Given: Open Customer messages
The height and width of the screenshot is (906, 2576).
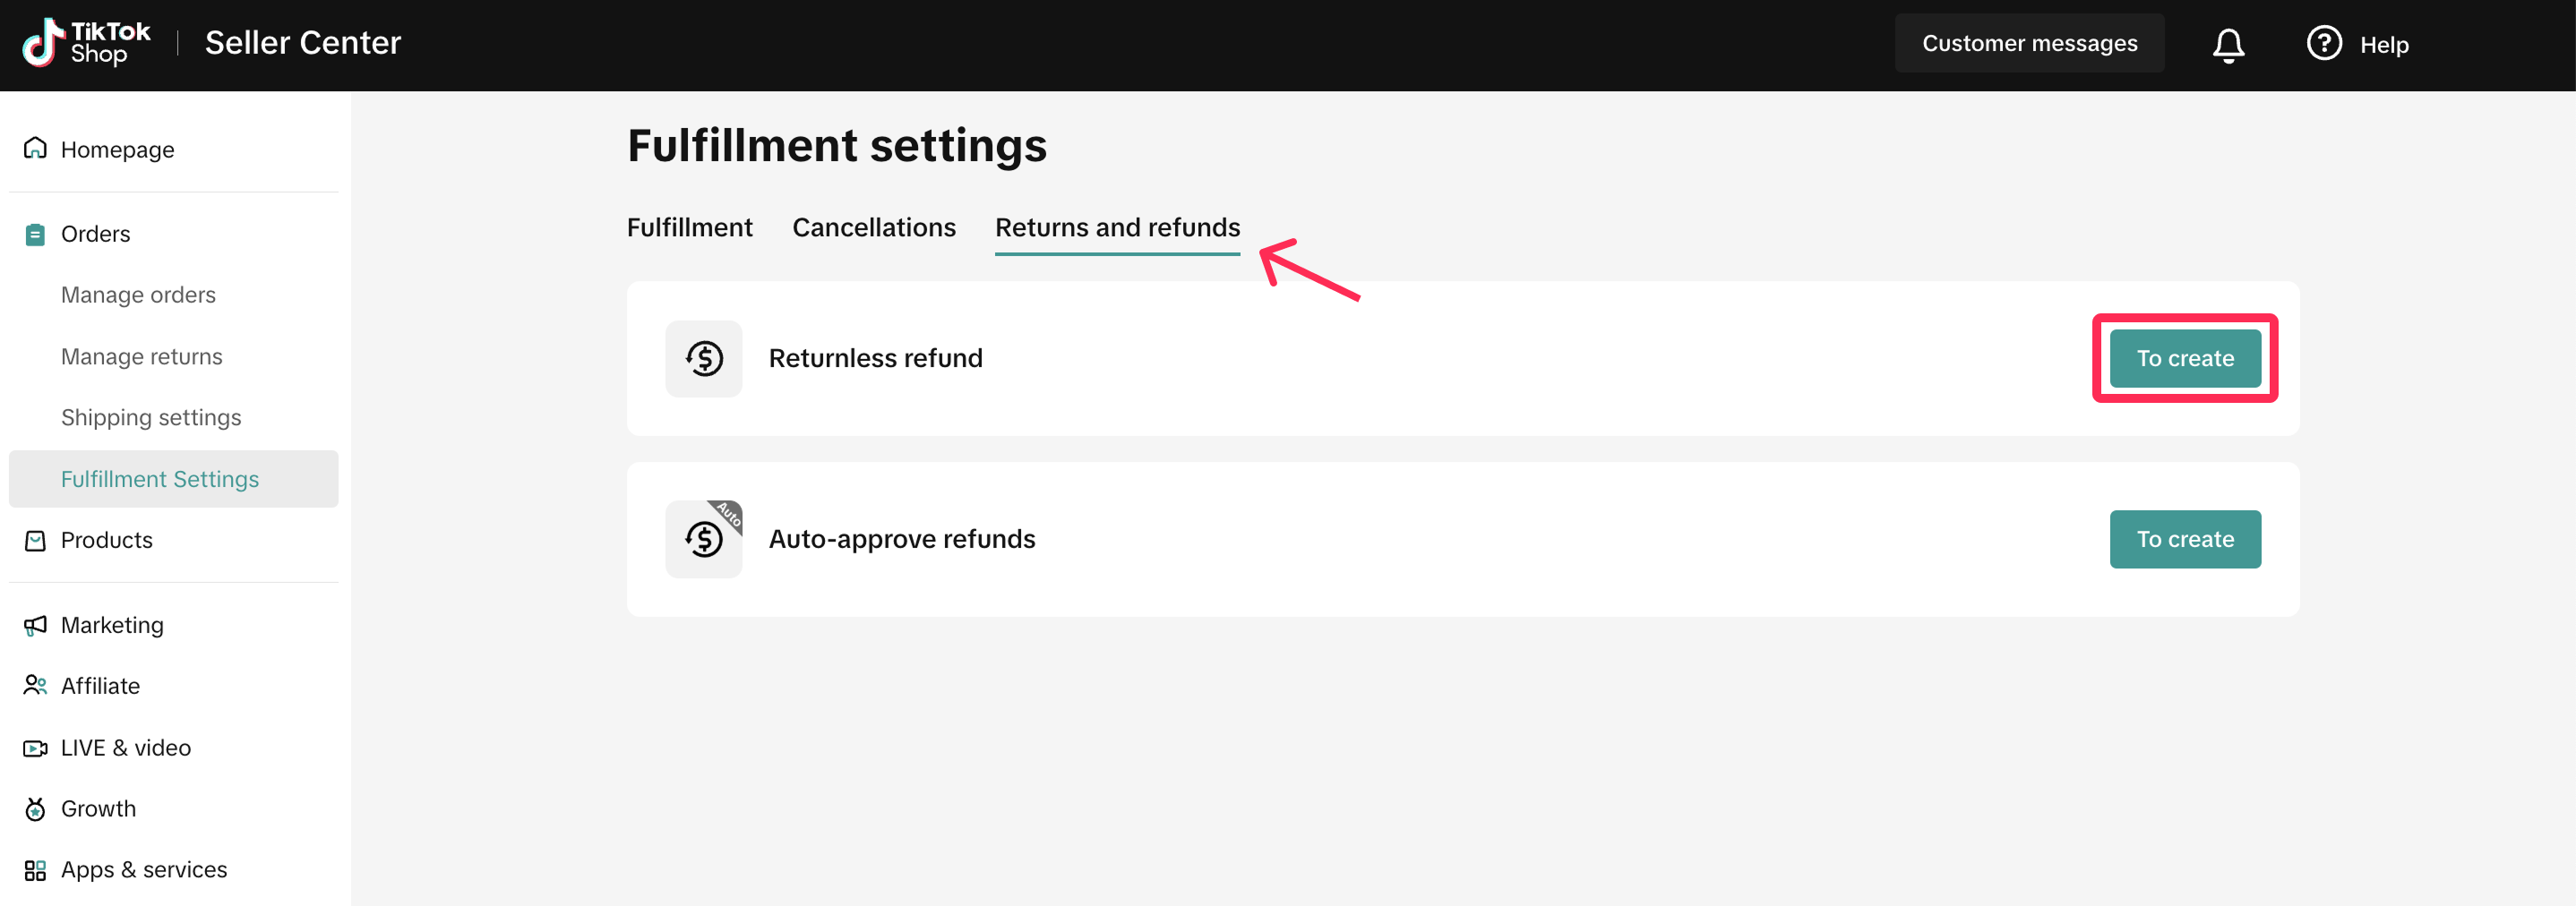Looking at the screenshot, I should coord(2029,44).
